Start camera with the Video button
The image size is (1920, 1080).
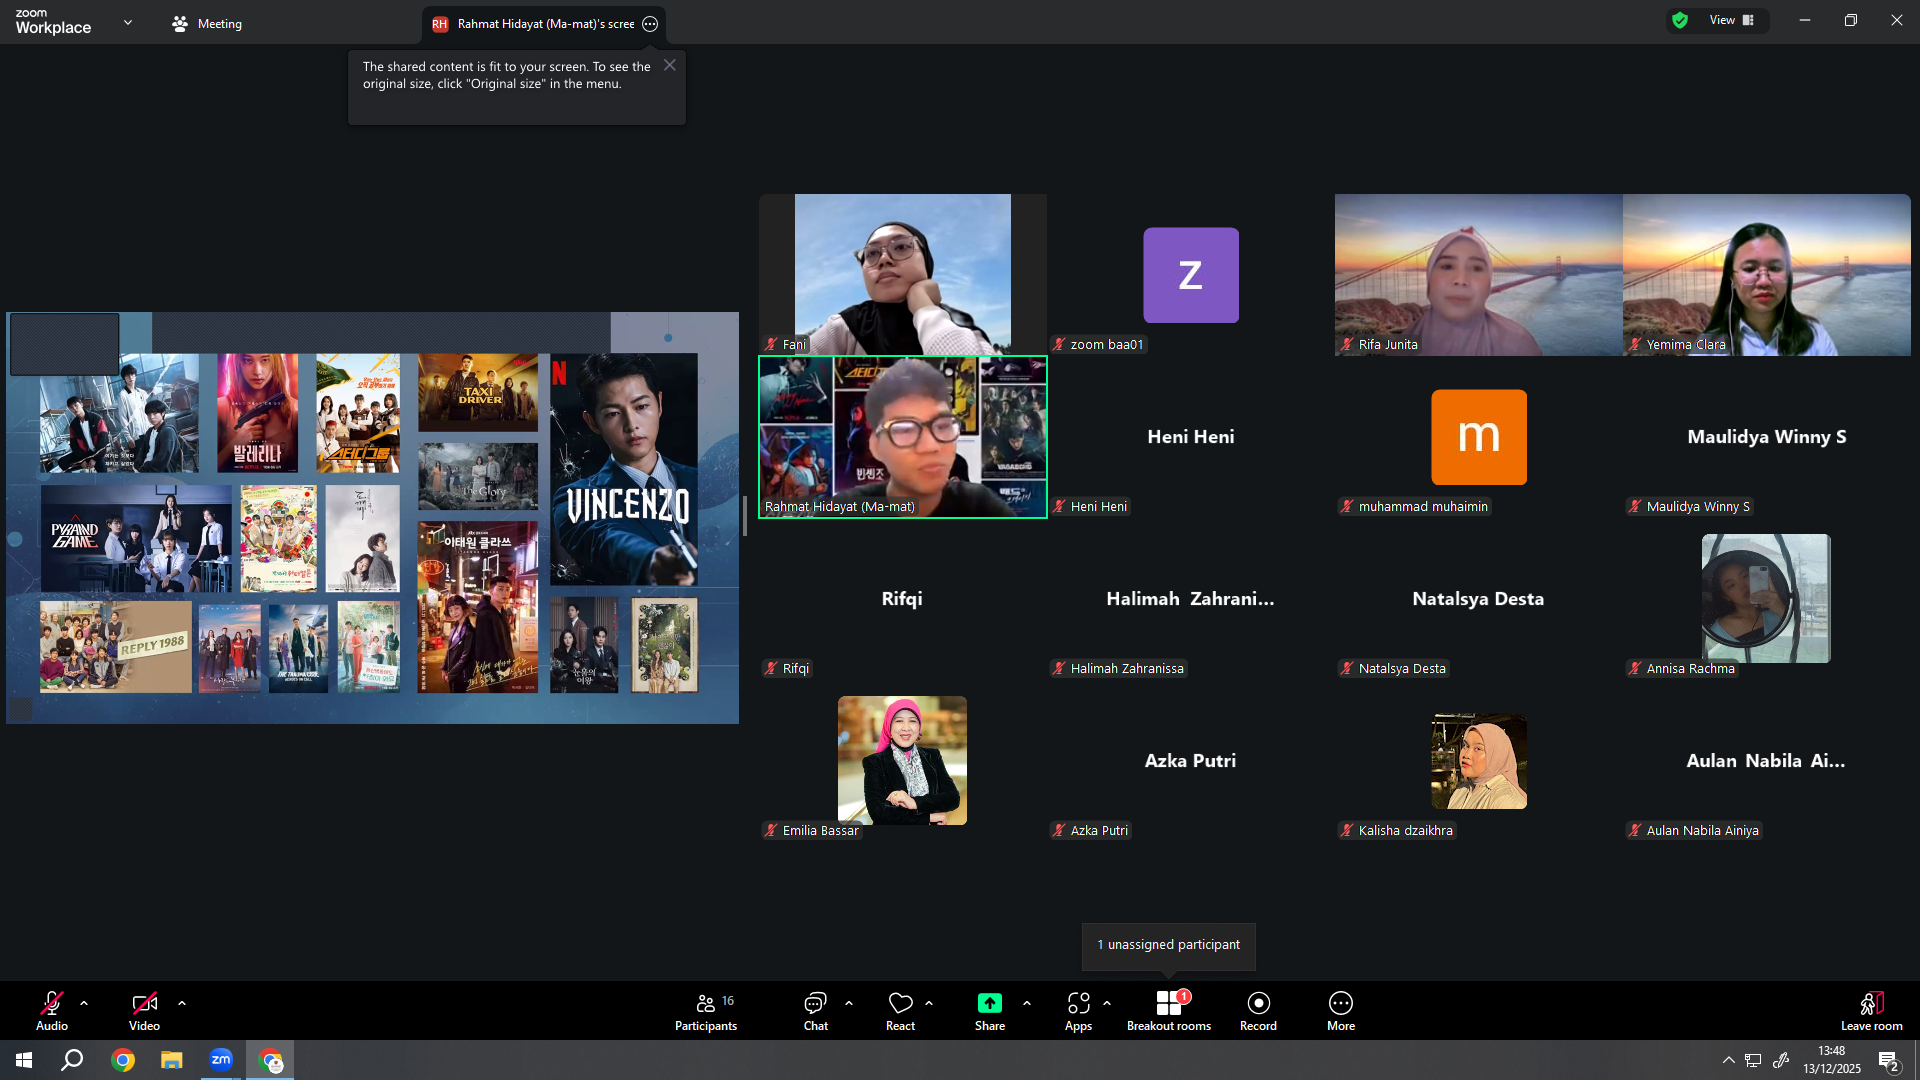(144, 1010)
